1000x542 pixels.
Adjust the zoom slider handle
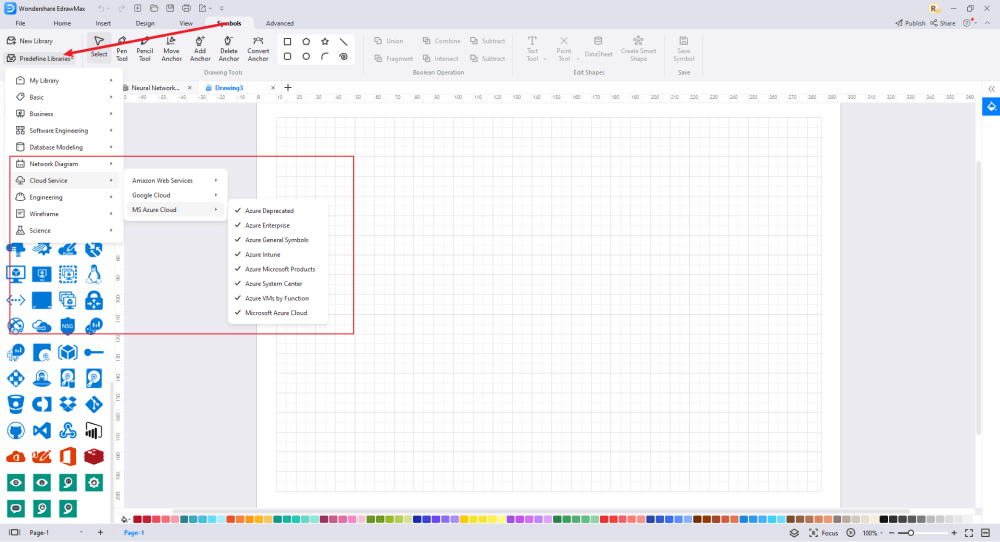(x=911, y=532)
